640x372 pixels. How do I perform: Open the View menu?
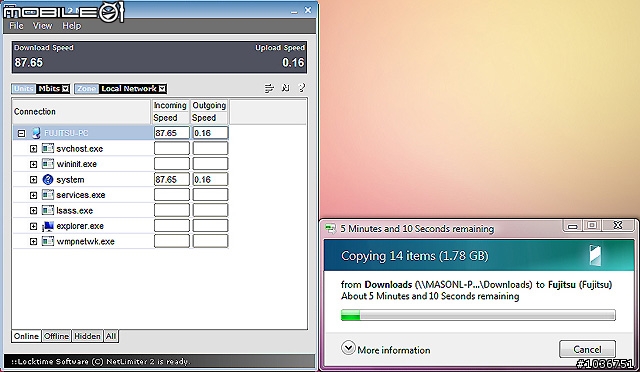pos(42,26)
